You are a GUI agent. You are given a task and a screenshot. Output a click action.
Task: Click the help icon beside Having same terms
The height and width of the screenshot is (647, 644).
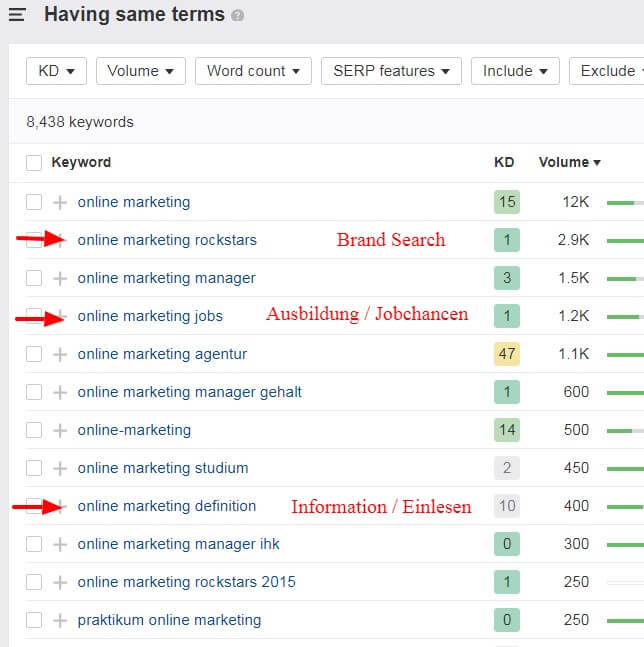click(237, 16)
